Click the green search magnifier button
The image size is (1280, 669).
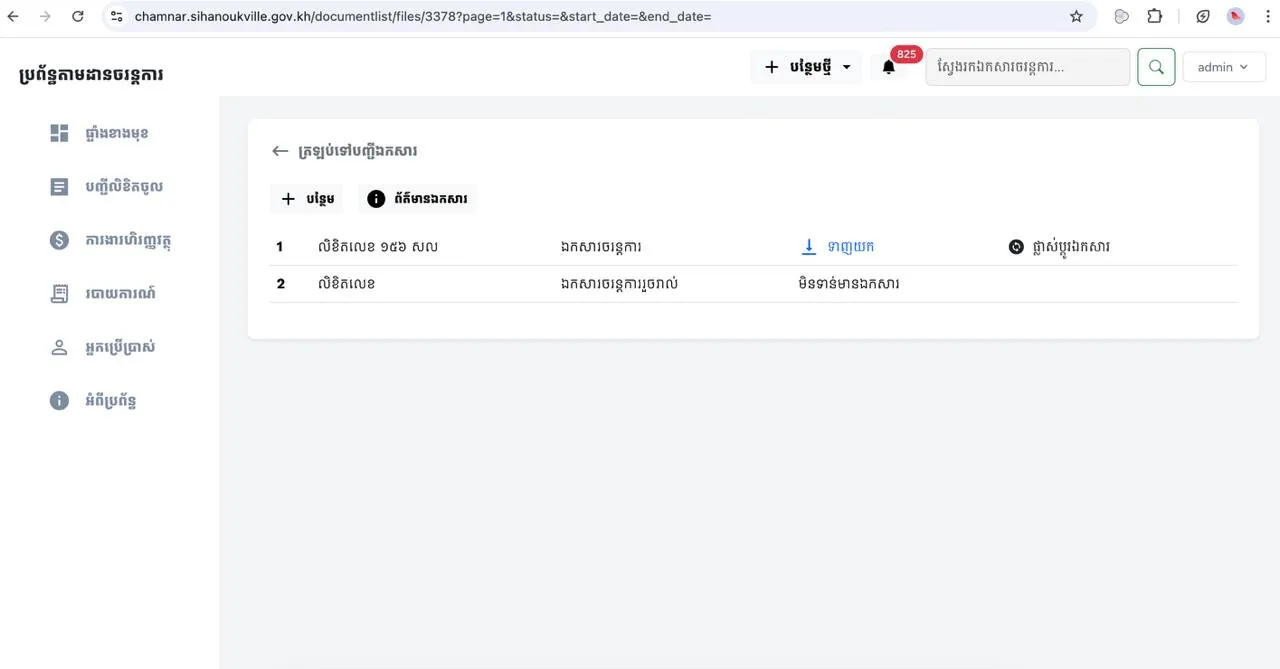(x=1156, y=67)
